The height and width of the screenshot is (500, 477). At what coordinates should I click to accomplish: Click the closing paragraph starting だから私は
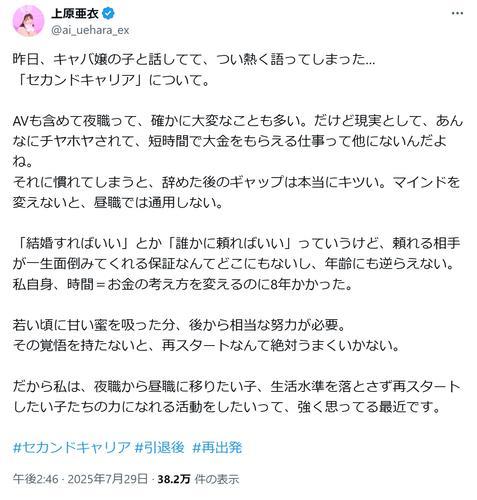click(237, 397)
